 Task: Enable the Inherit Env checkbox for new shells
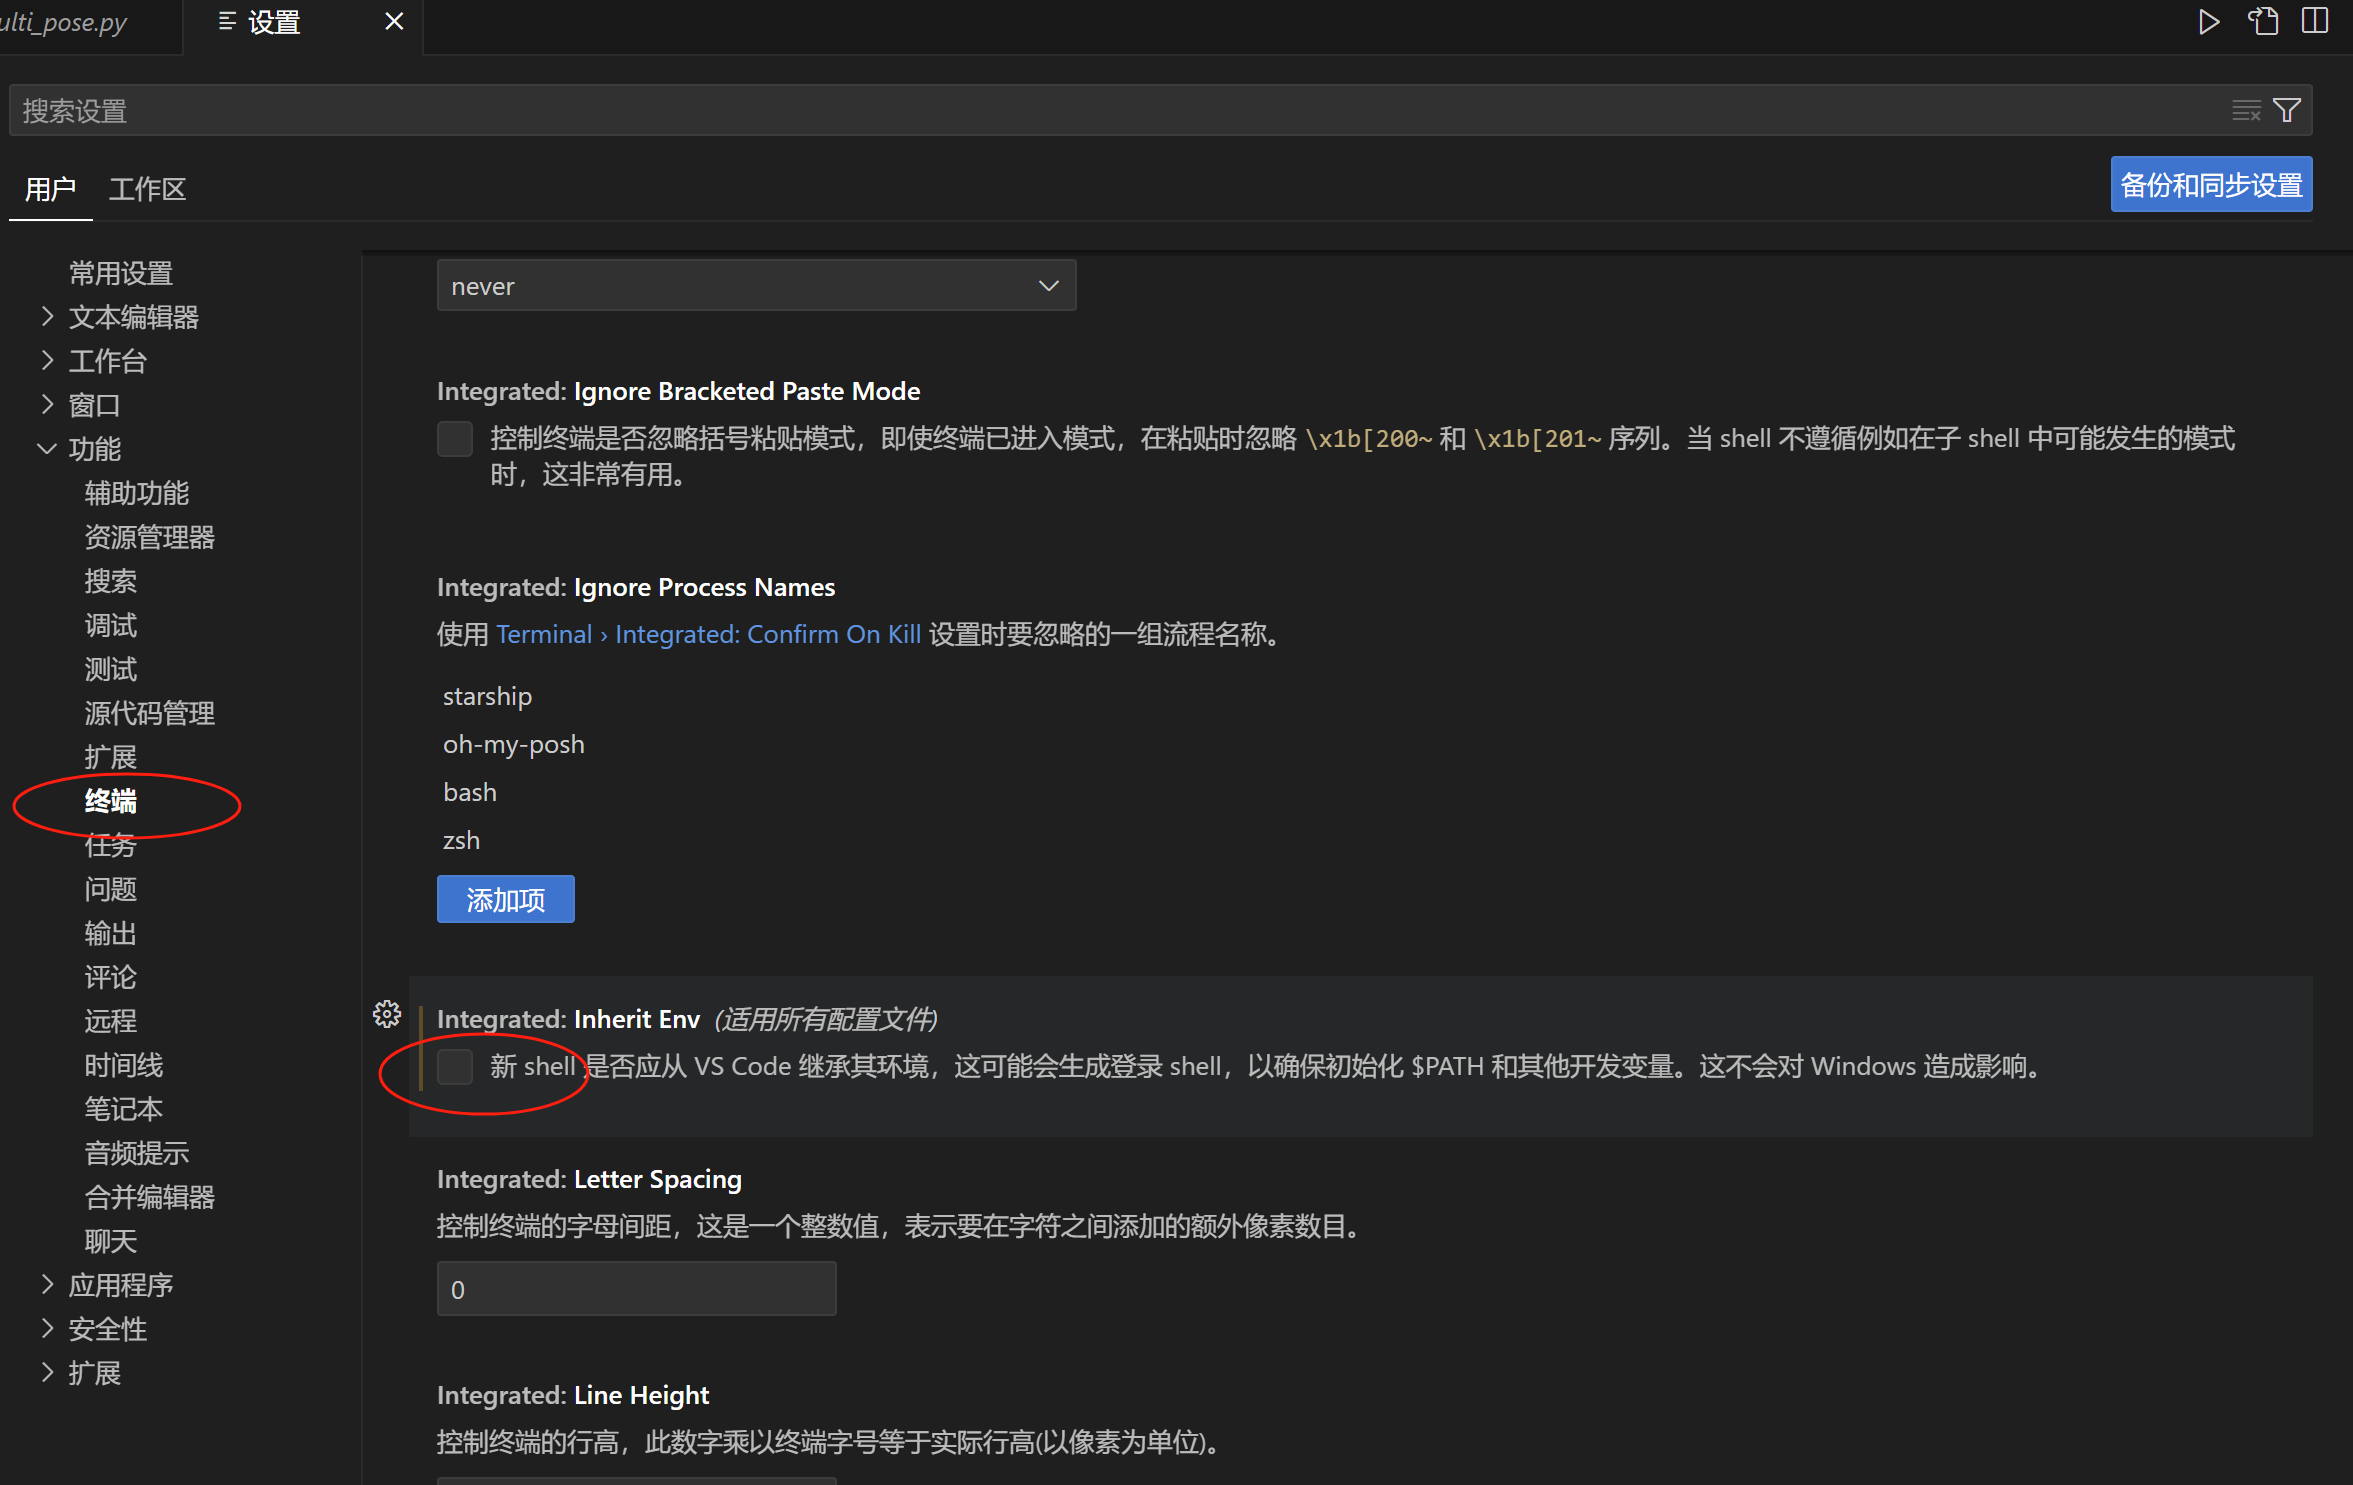(455, 1066)
